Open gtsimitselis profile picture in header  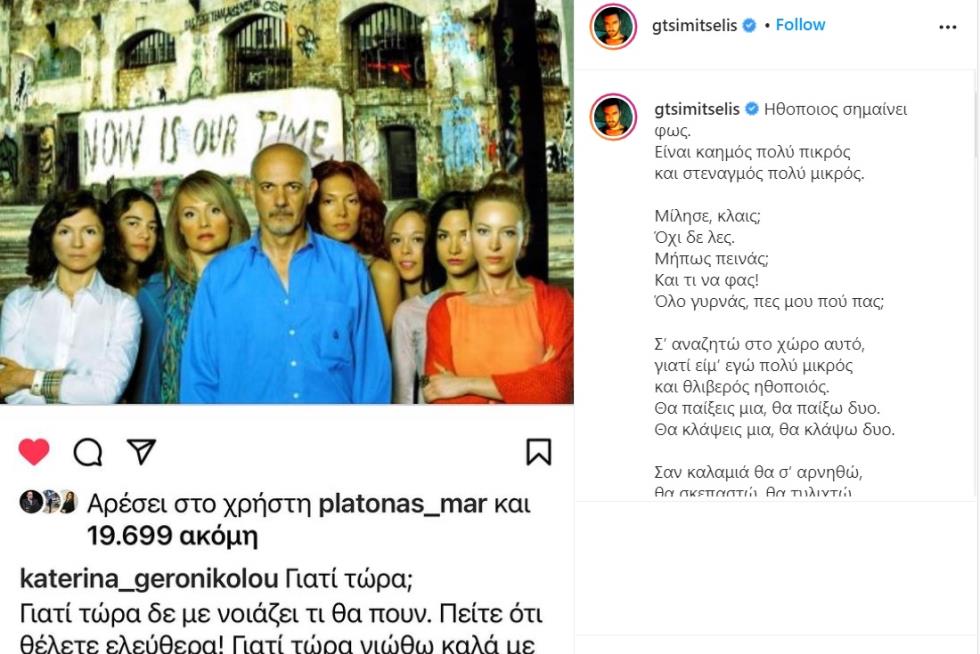pyautogui.click(x=612, y=26)
